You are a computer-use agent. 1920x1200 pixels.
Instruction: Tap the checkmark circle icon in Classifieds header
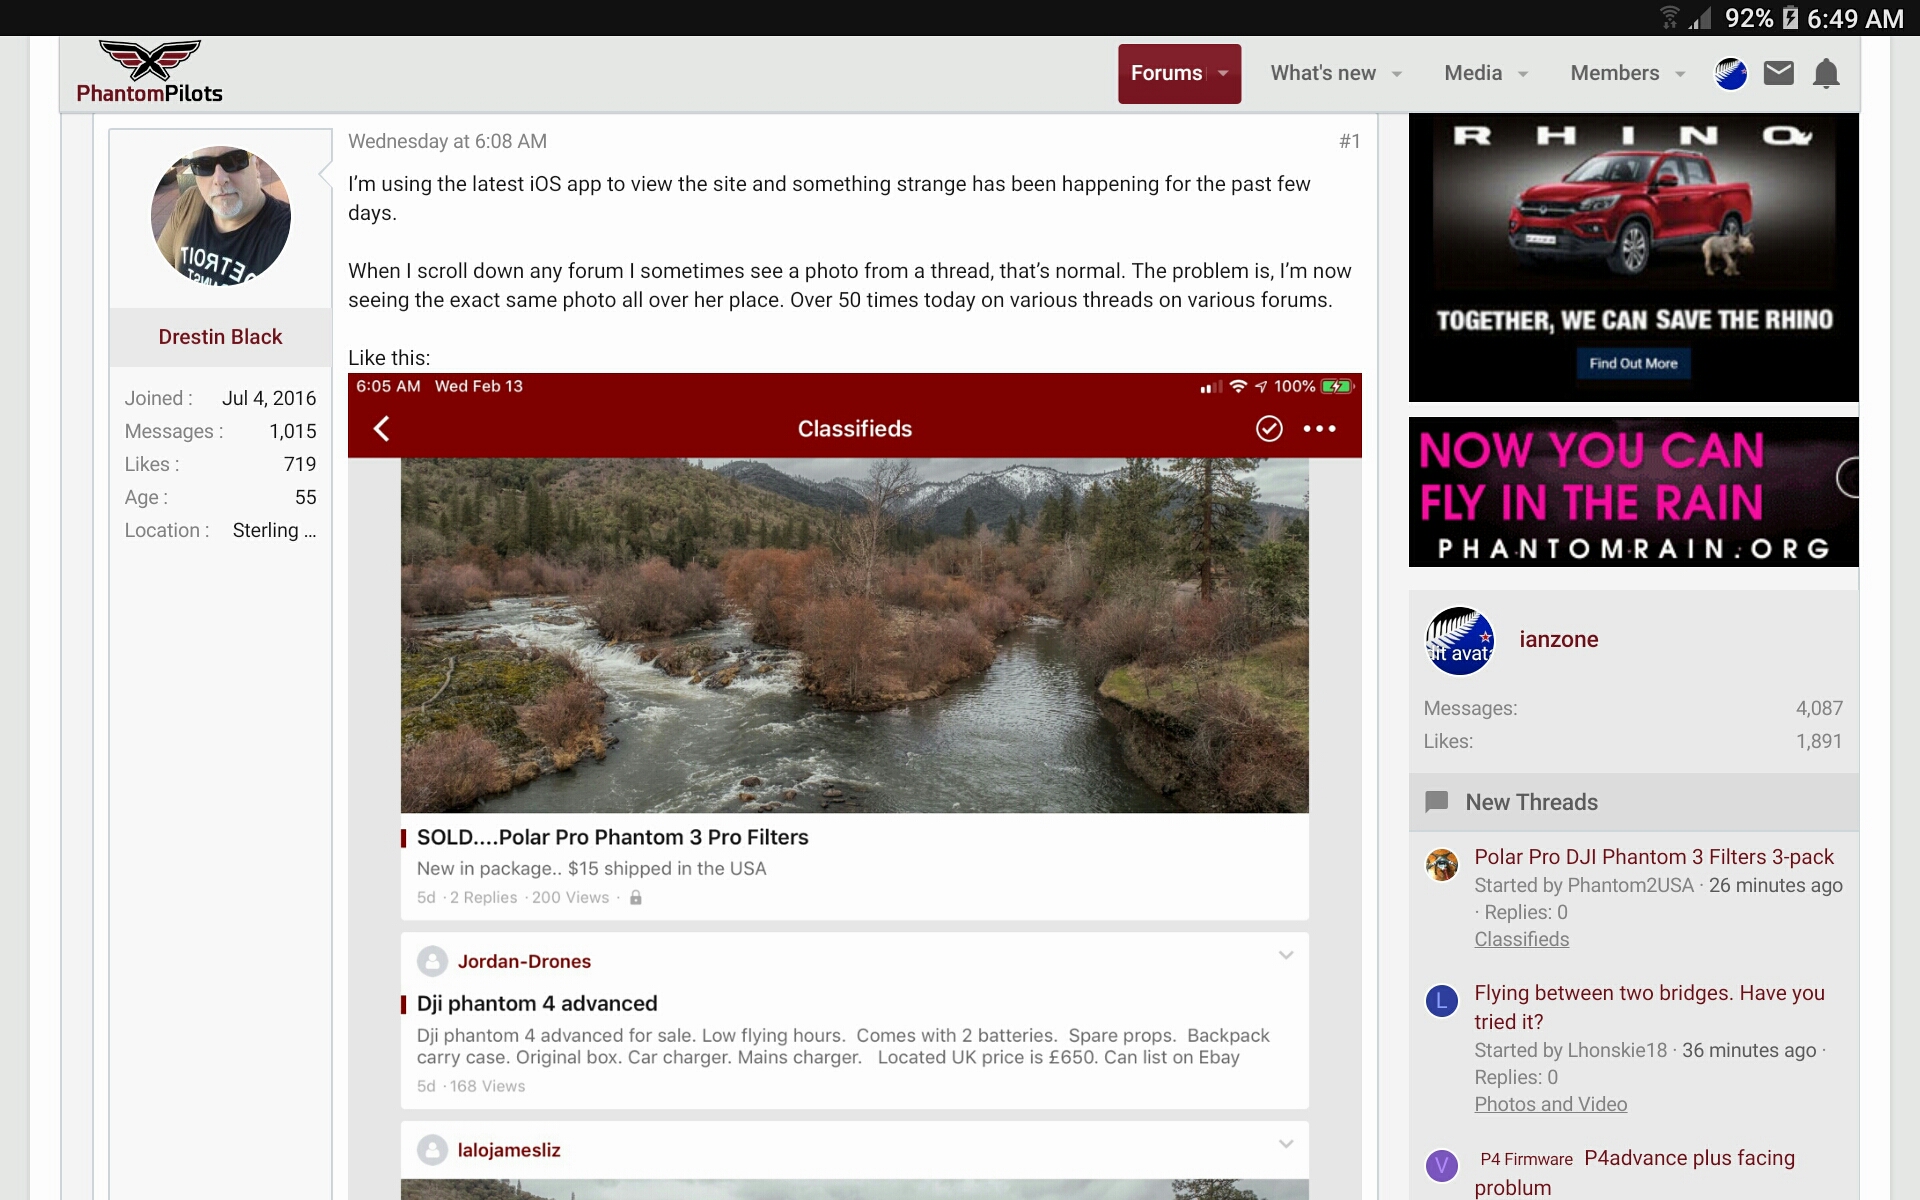click(1269, 429)
